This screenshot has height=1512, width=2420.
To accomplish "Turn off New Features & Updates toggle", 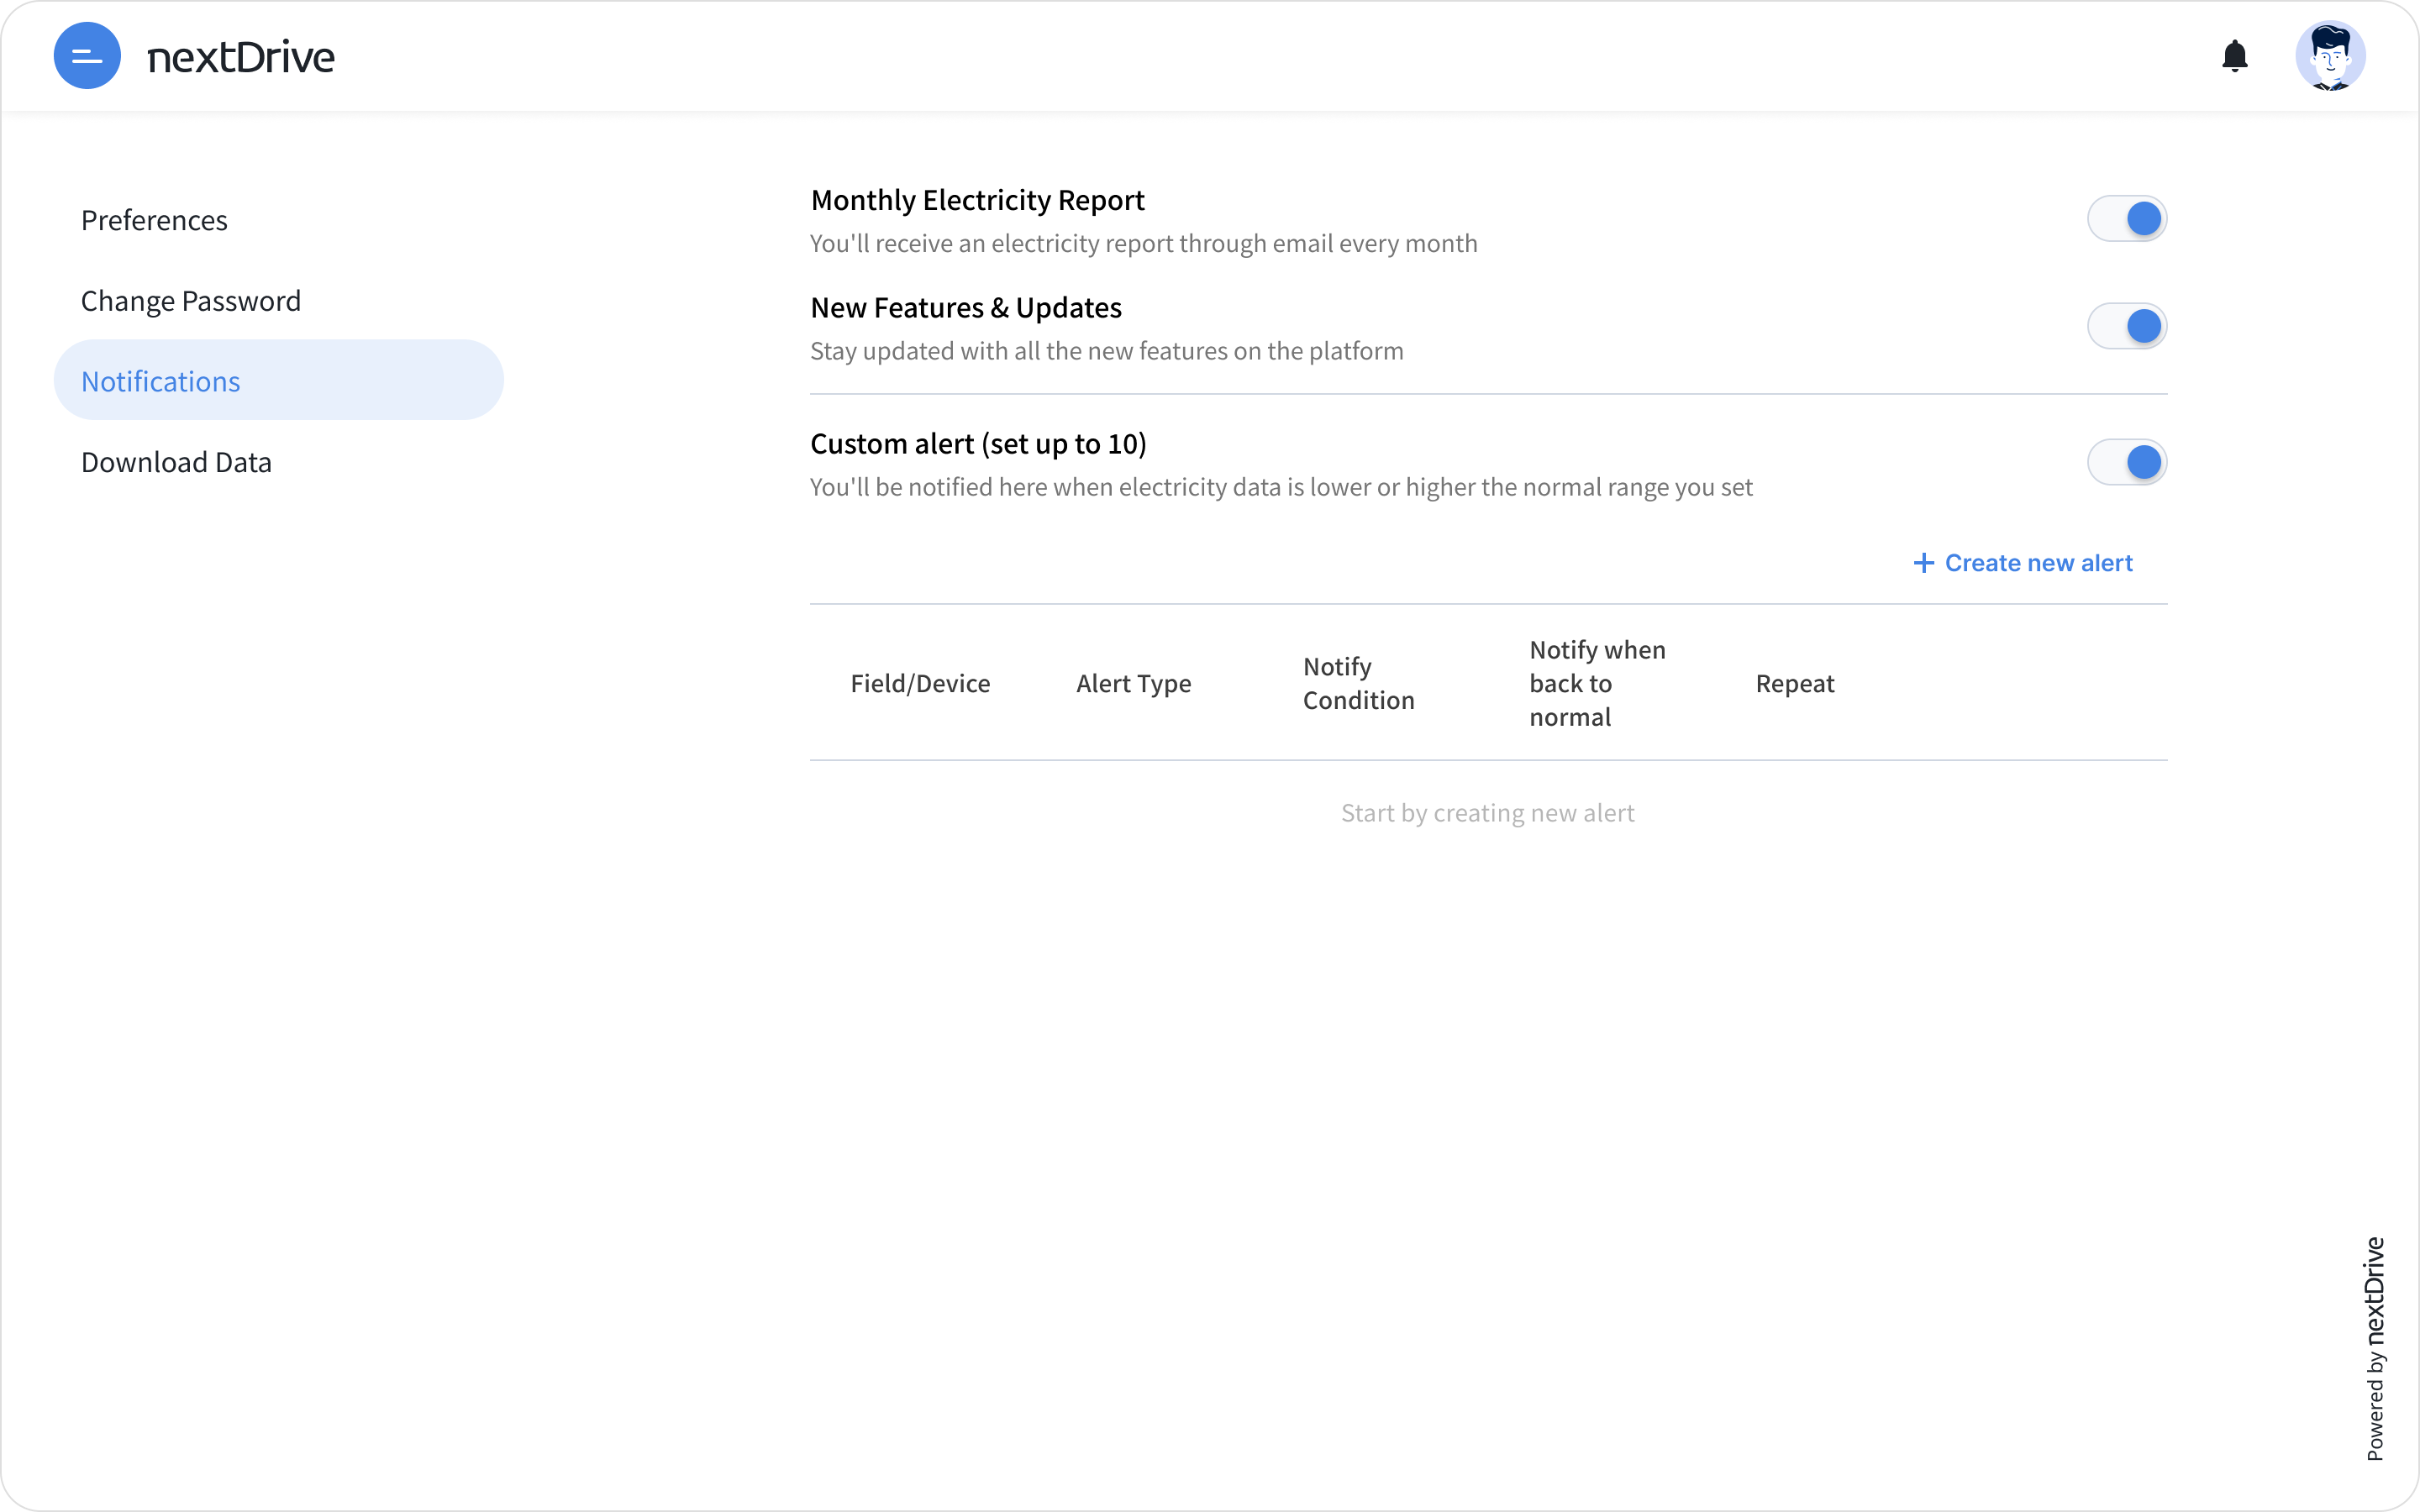I will [x=2126, y=326].
